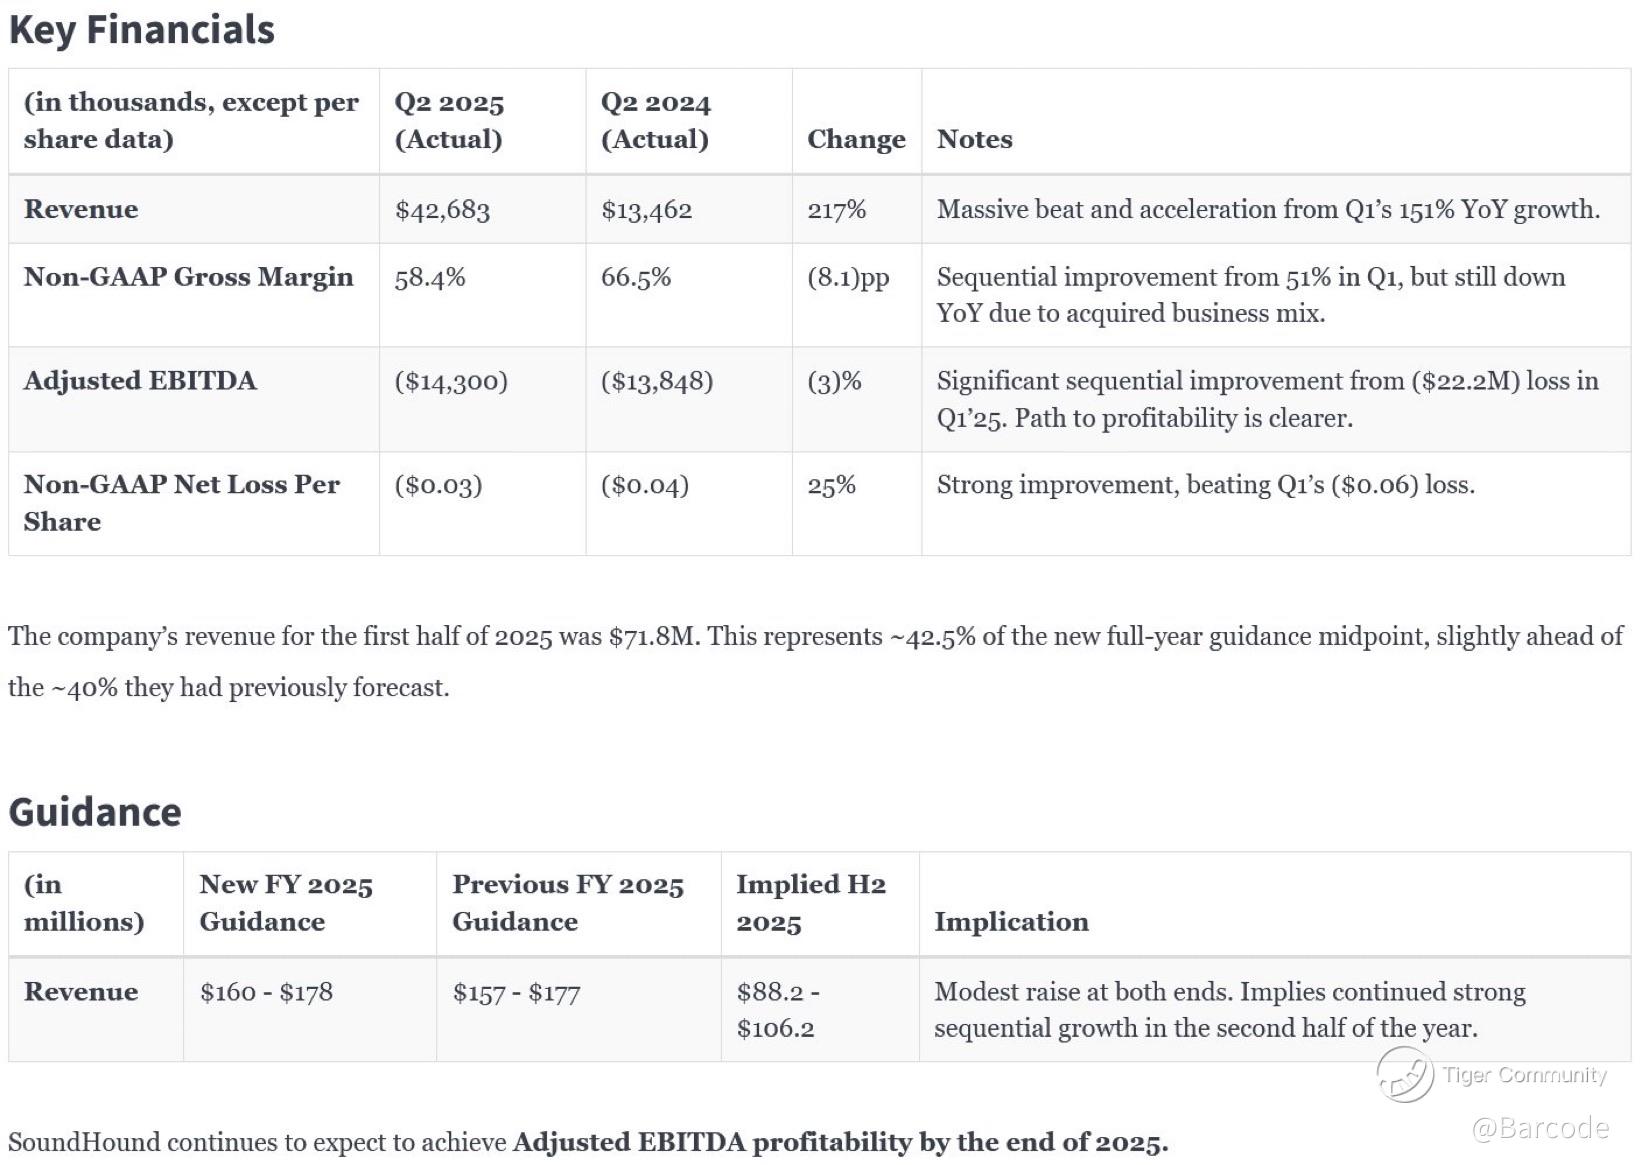Select the Q2 2024 (Actual) column header
Viewport: 1641px width, 1165px height.
pyautogui.click(x=655, y=120)
